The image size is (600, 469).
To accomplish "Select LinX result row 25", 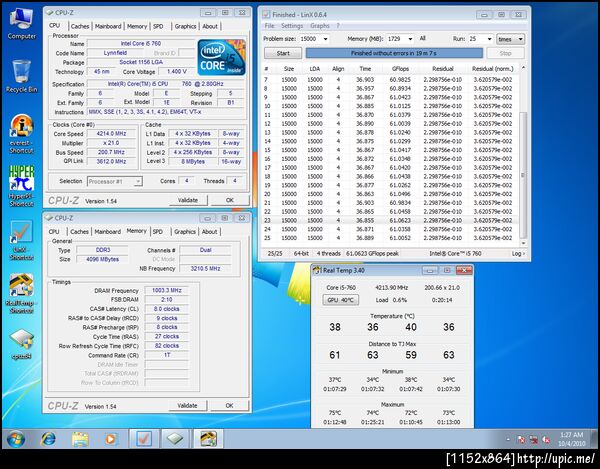I will (390, 238).
